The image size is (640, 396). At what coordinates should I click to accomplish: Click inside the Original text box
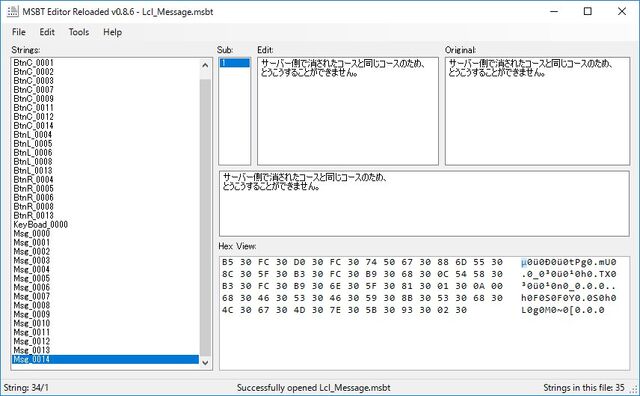pos(537,111)
